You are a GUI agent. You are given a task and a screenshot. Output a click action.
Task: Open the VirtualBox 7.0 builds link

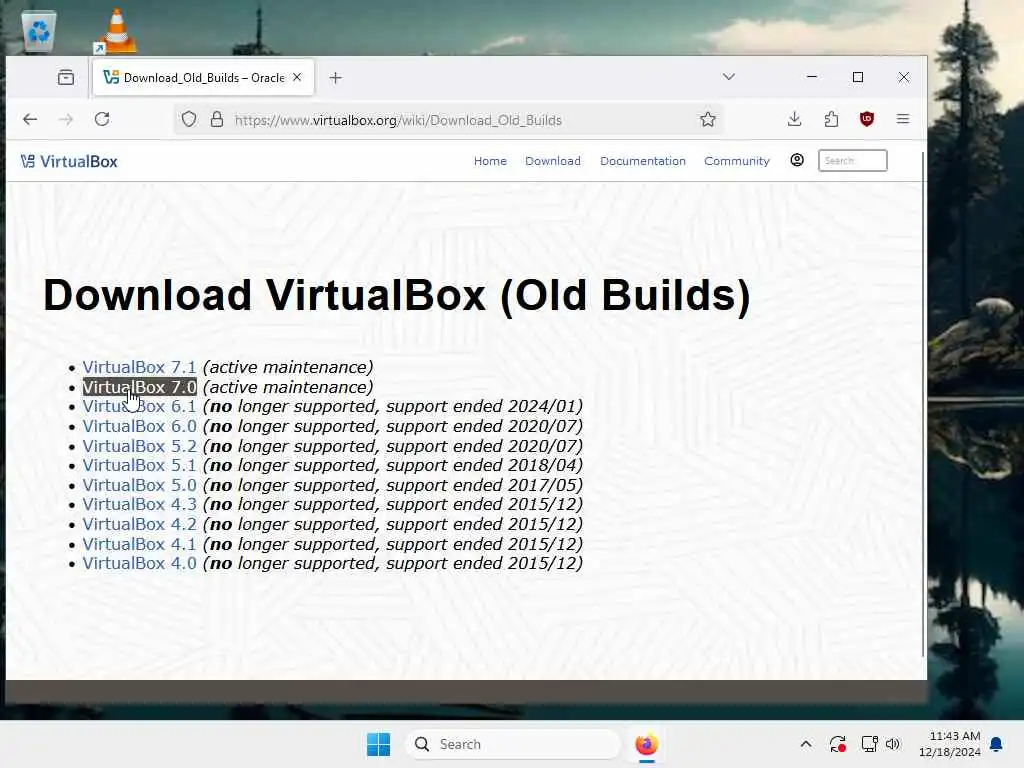(139, 387)
